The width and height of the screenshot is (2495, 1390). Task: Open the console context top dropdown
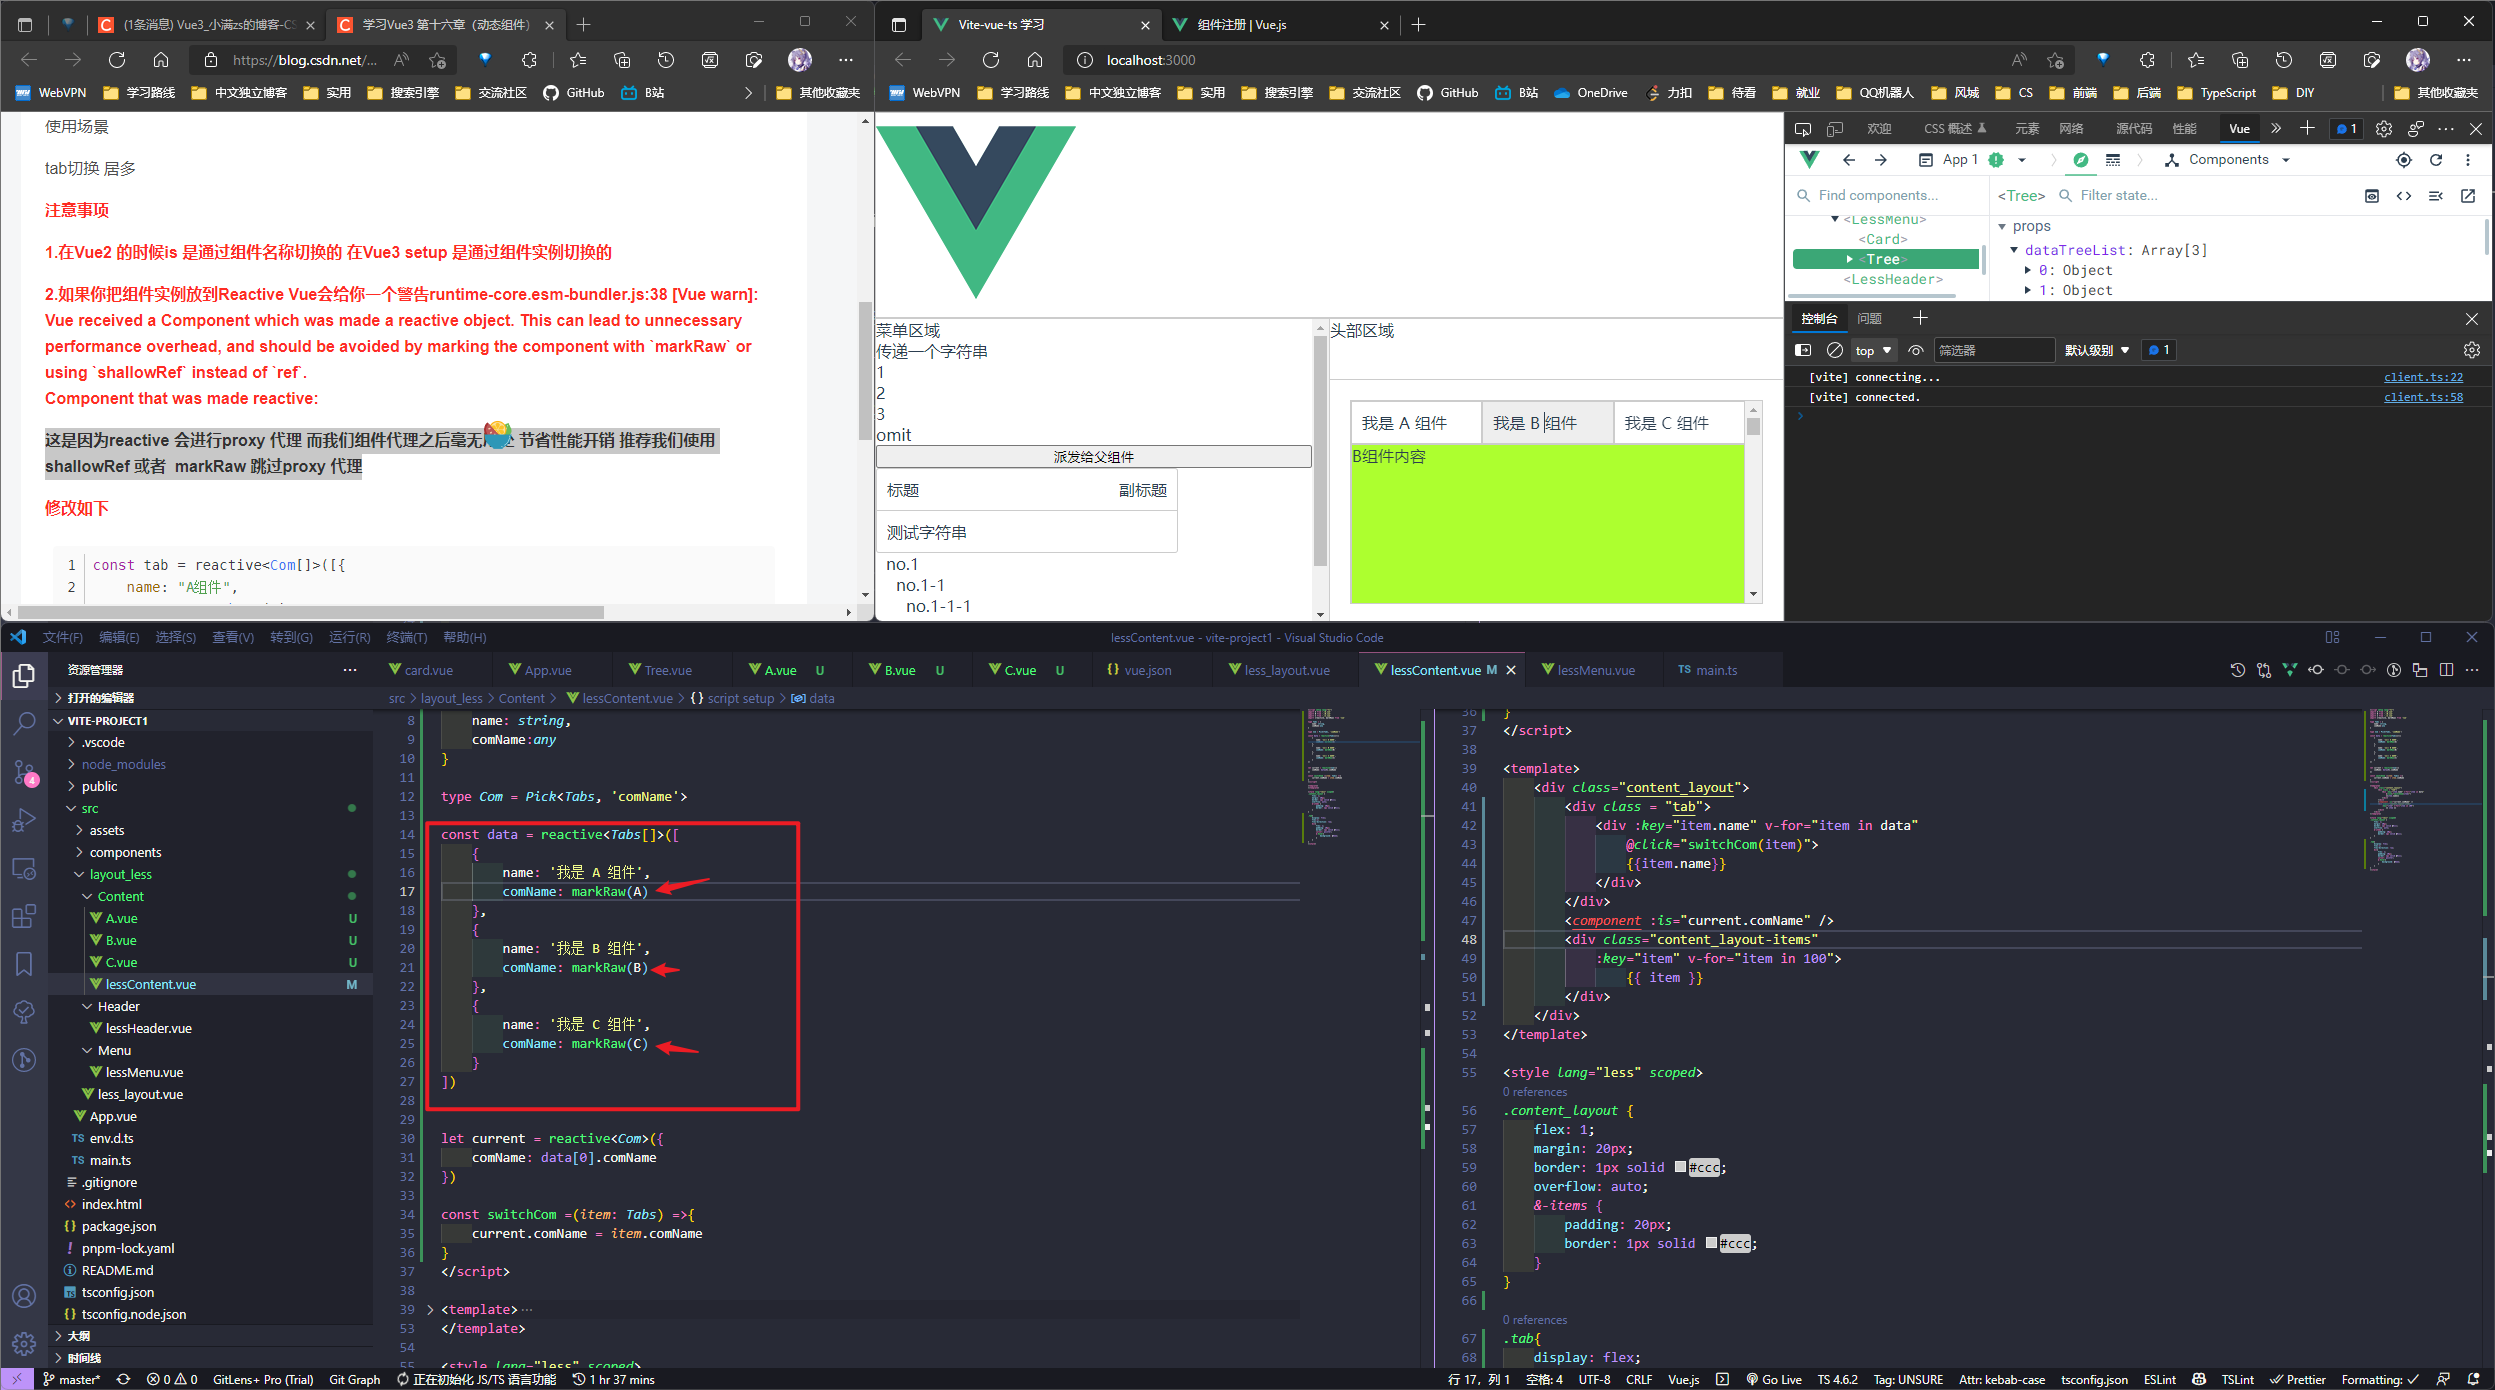click(1873, 350)
